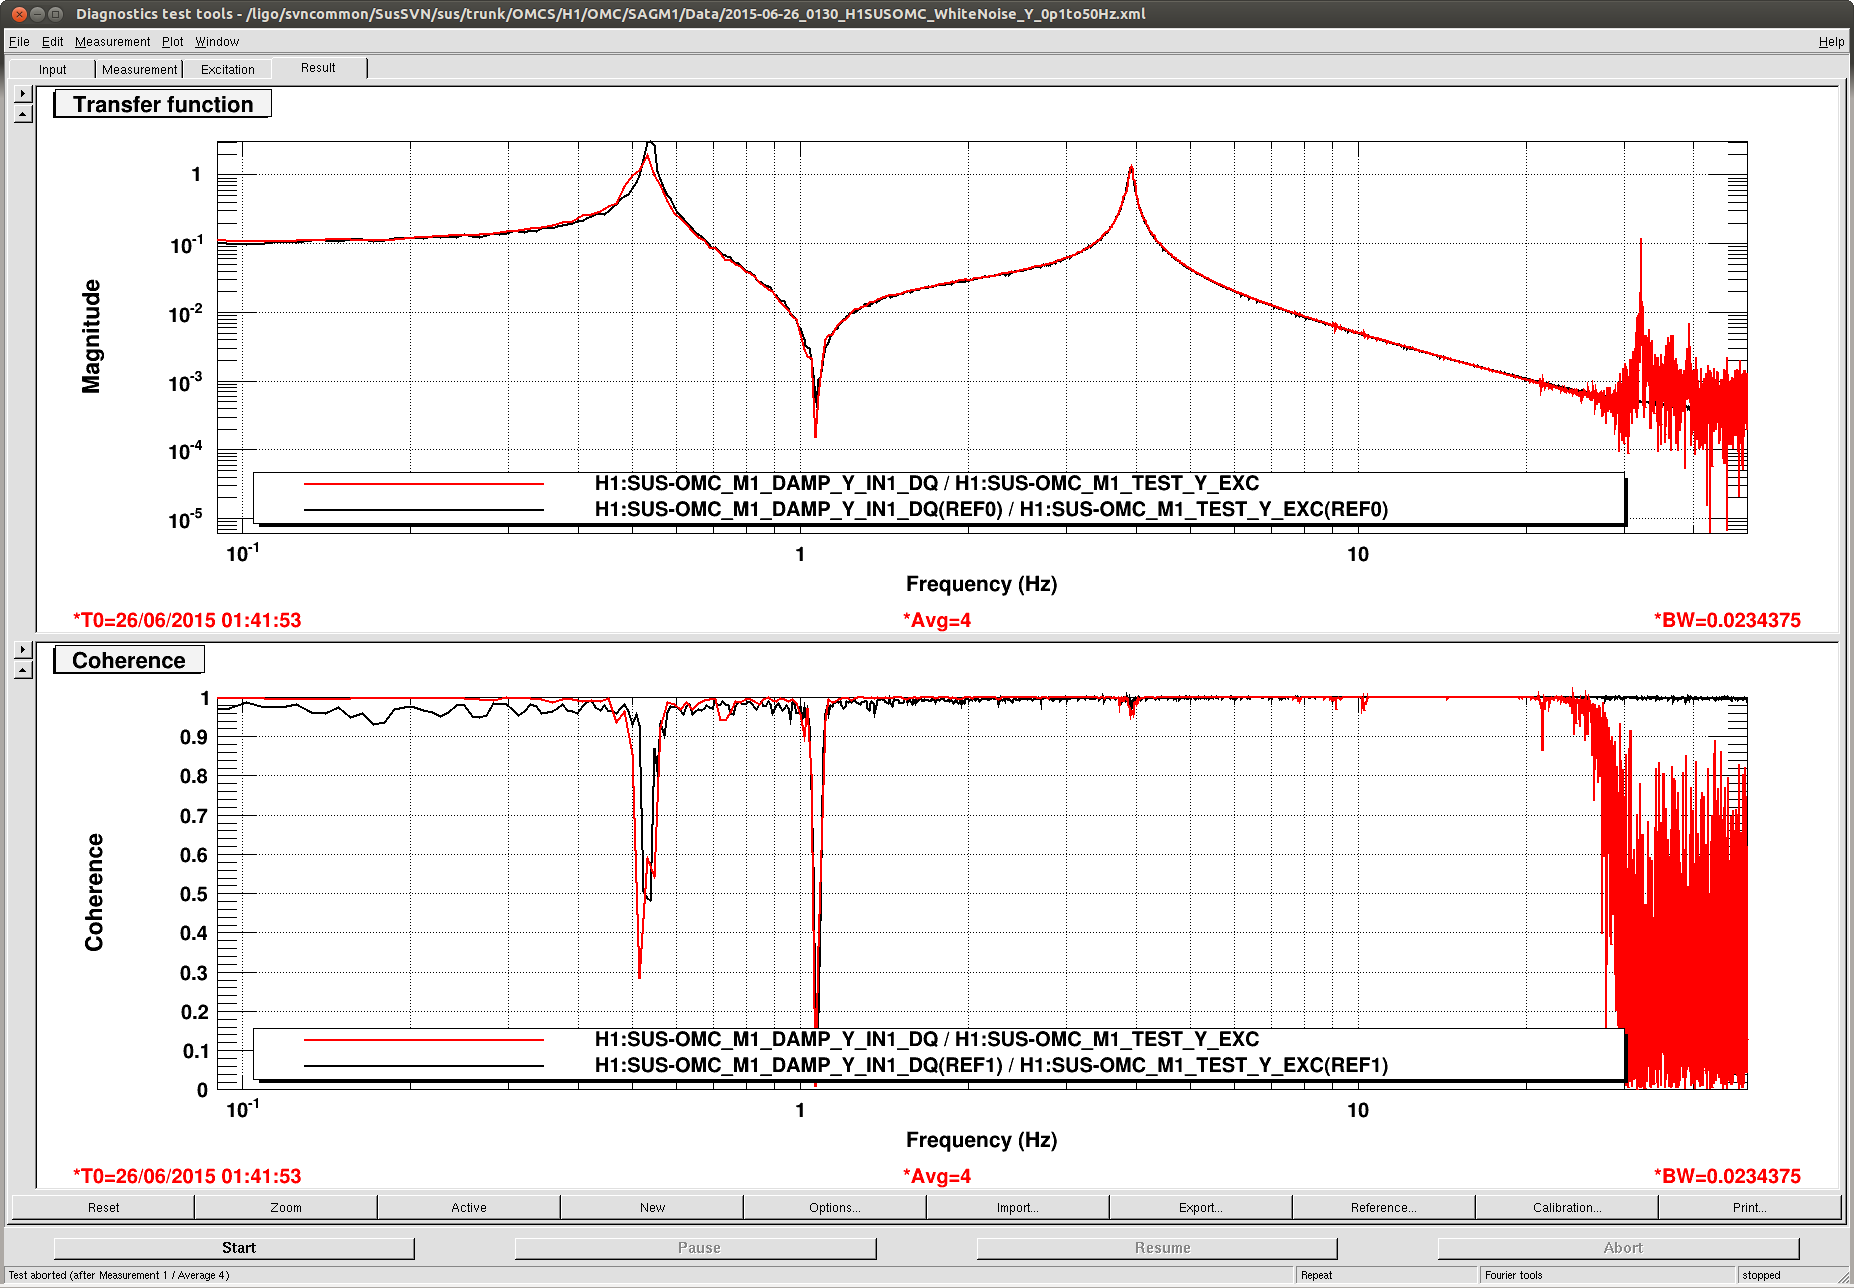Viewport: 1854px width, 1288px height.
Task: Click the red legend line in Transfer function plot
Action: pos(424,484)
